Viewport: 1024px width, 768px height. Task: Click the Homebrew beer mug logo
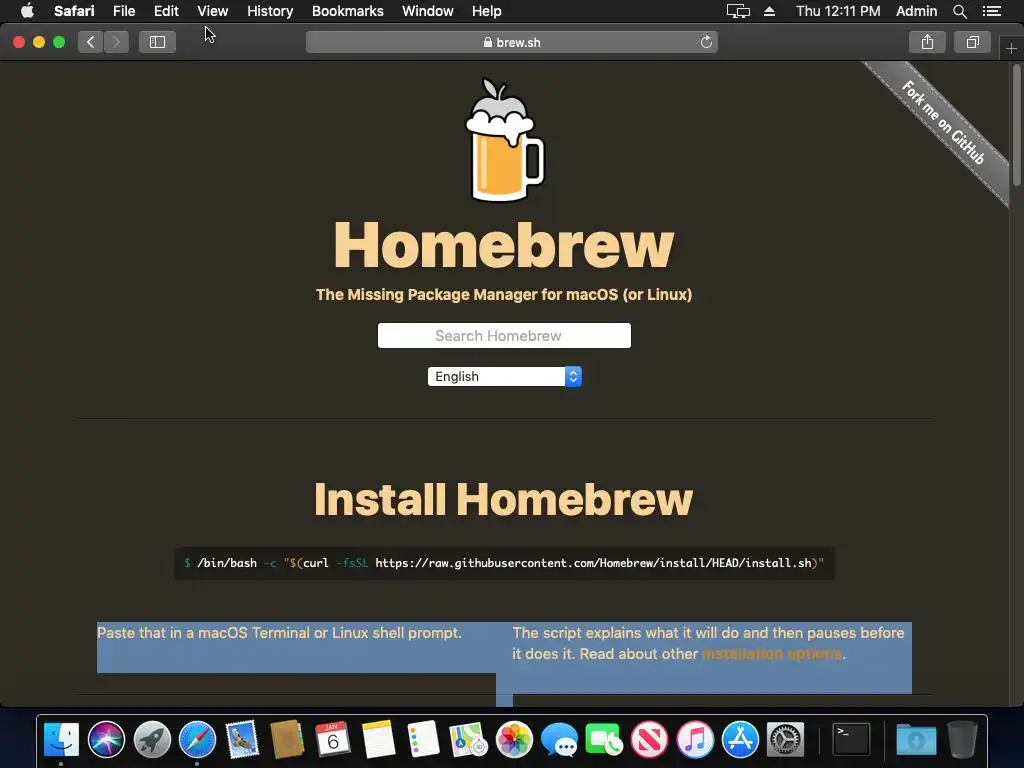coord(504,140)
